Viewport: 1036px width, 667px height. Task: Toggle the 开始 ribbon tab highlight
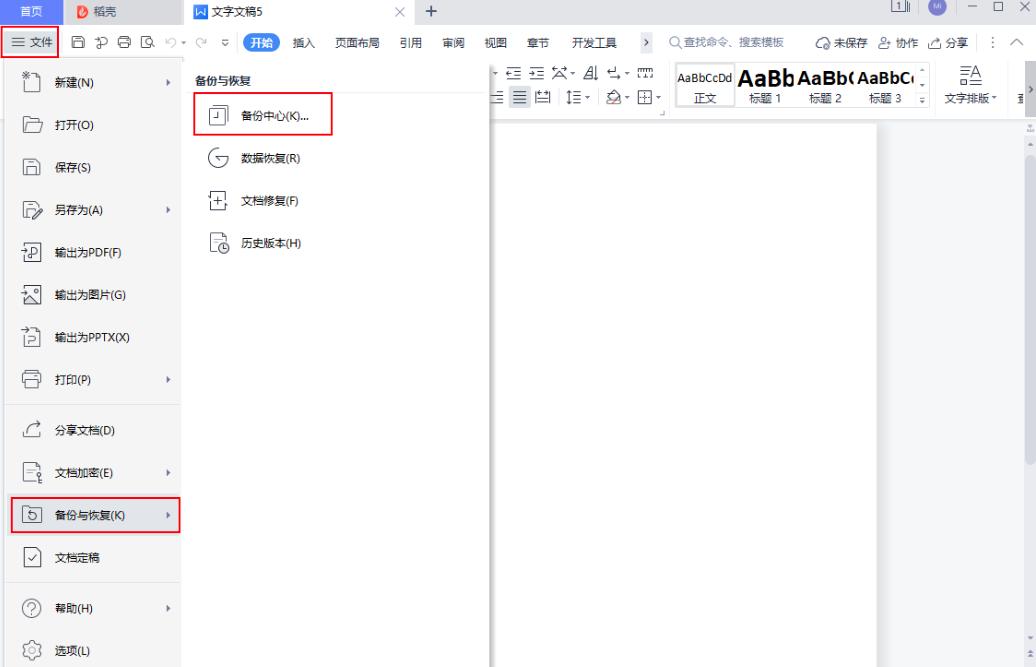pyautogui.click(x=264, y=43)
